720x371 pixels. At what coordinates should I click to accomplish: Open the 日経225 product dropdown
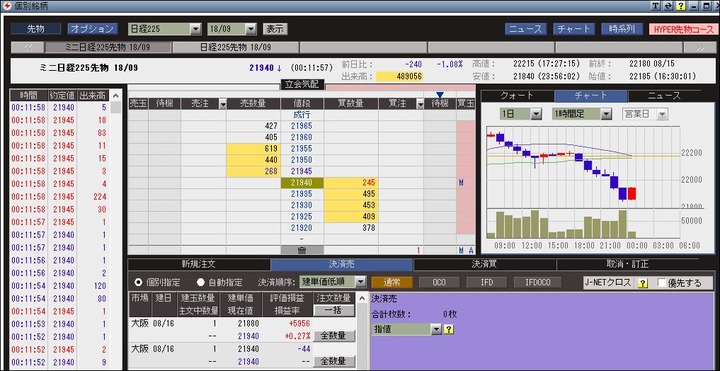click(x=196, y=29)
